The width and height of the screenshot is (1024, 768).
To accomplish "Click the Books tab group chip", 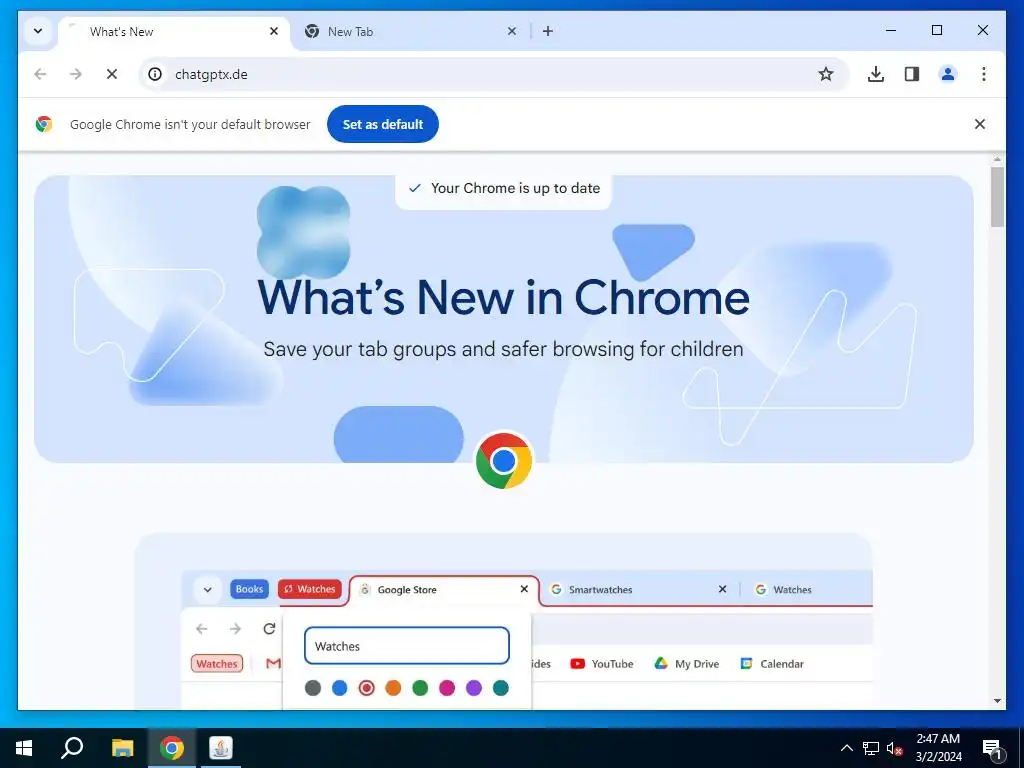I will (x=249, y=589).
